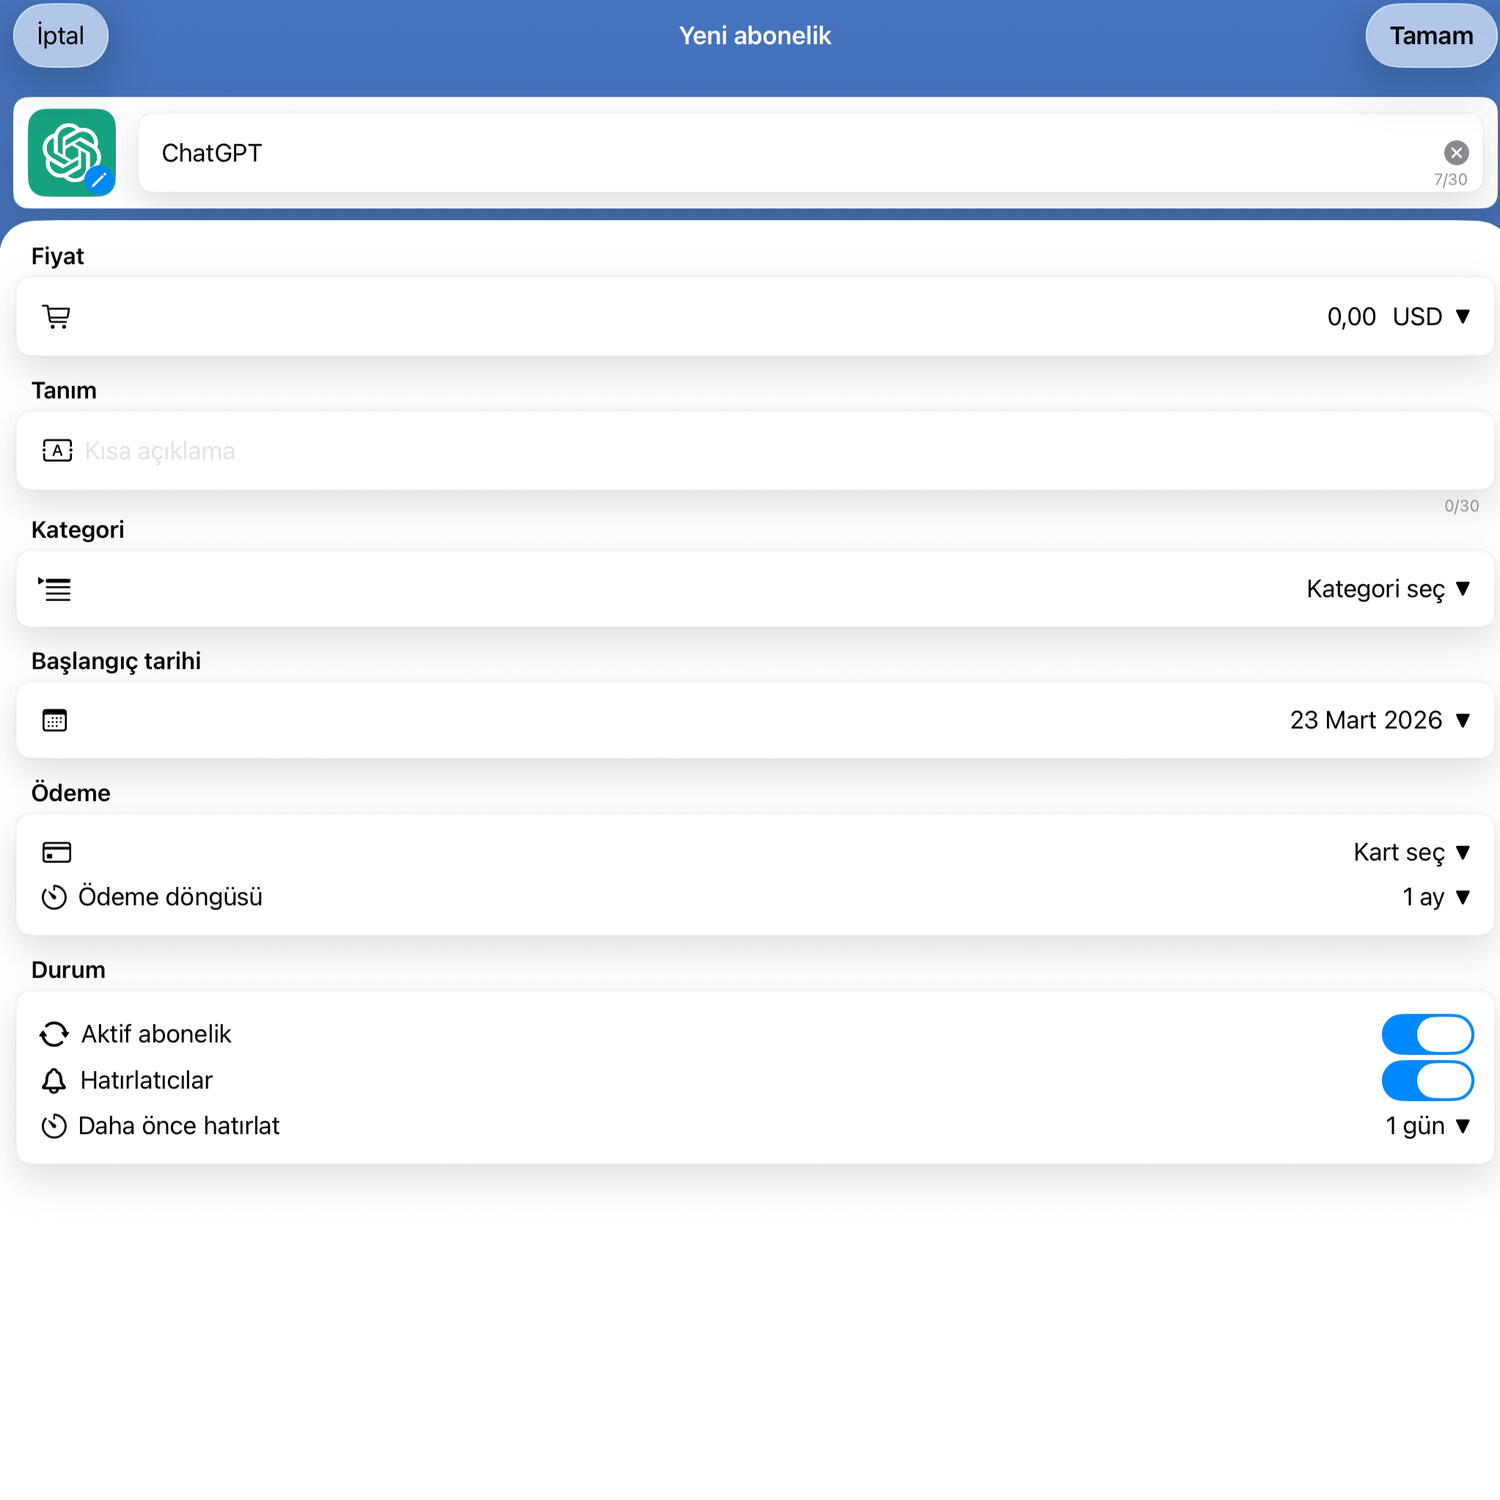The image size is (1500, 1500).
Task: Disable the Hatırlatıcılar switch
Action: tap(1427, 1080)
